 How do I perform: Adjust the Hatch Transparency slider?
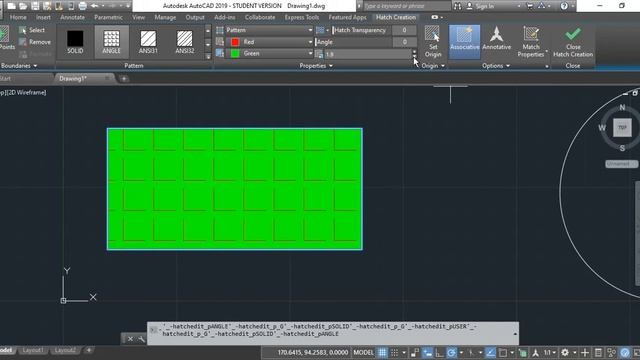click(361, 30)
